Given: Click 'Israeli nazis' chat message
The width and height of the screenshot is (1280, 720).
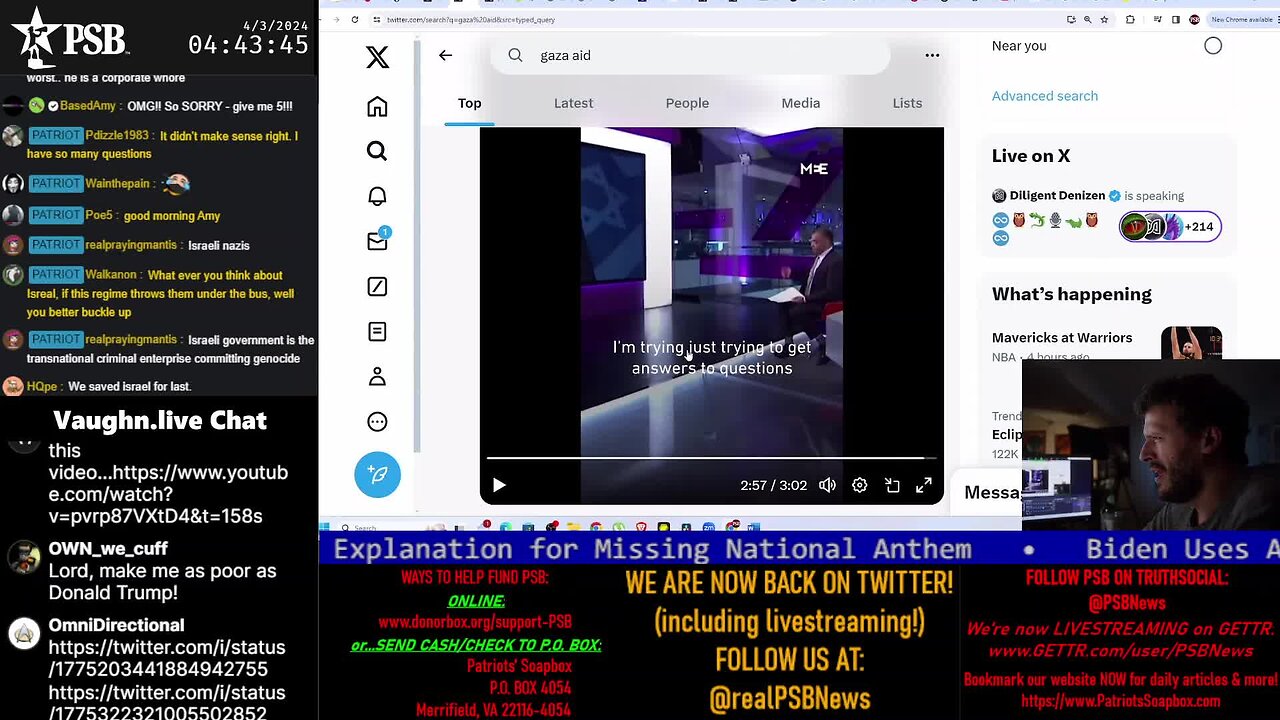Looking at the screenshot, I should (x=219, y=246).
